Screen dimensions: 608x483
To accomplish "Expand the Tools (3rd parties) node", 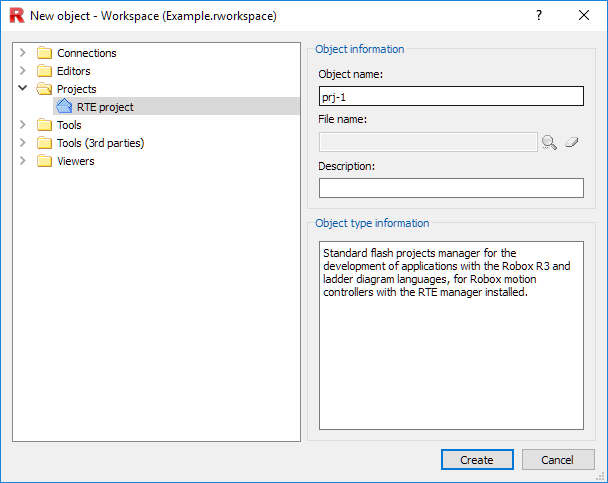I will pos(22,143).
